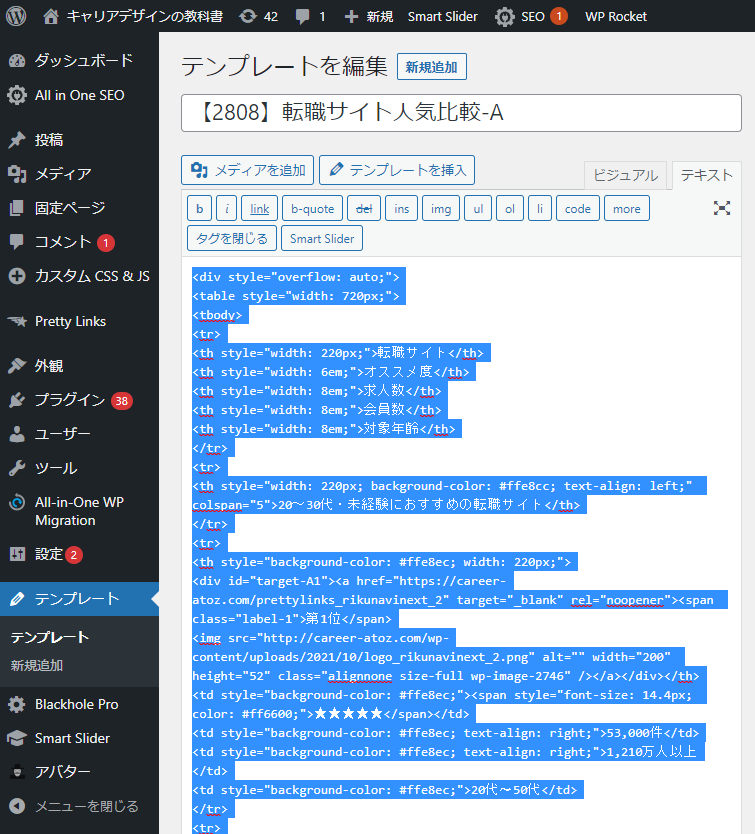The height and width of the screenshot is (834, 755).
Task: Click the WordPress logo icon
Action: click(x=17, y=16)
